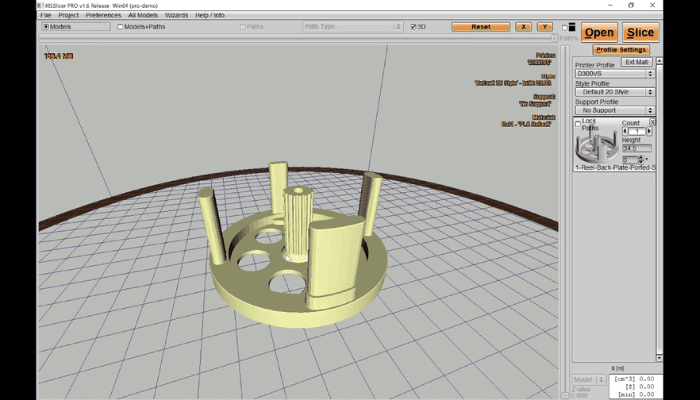Click the orange Reset view button
The image size is (700, 400).
pos(481,27)
